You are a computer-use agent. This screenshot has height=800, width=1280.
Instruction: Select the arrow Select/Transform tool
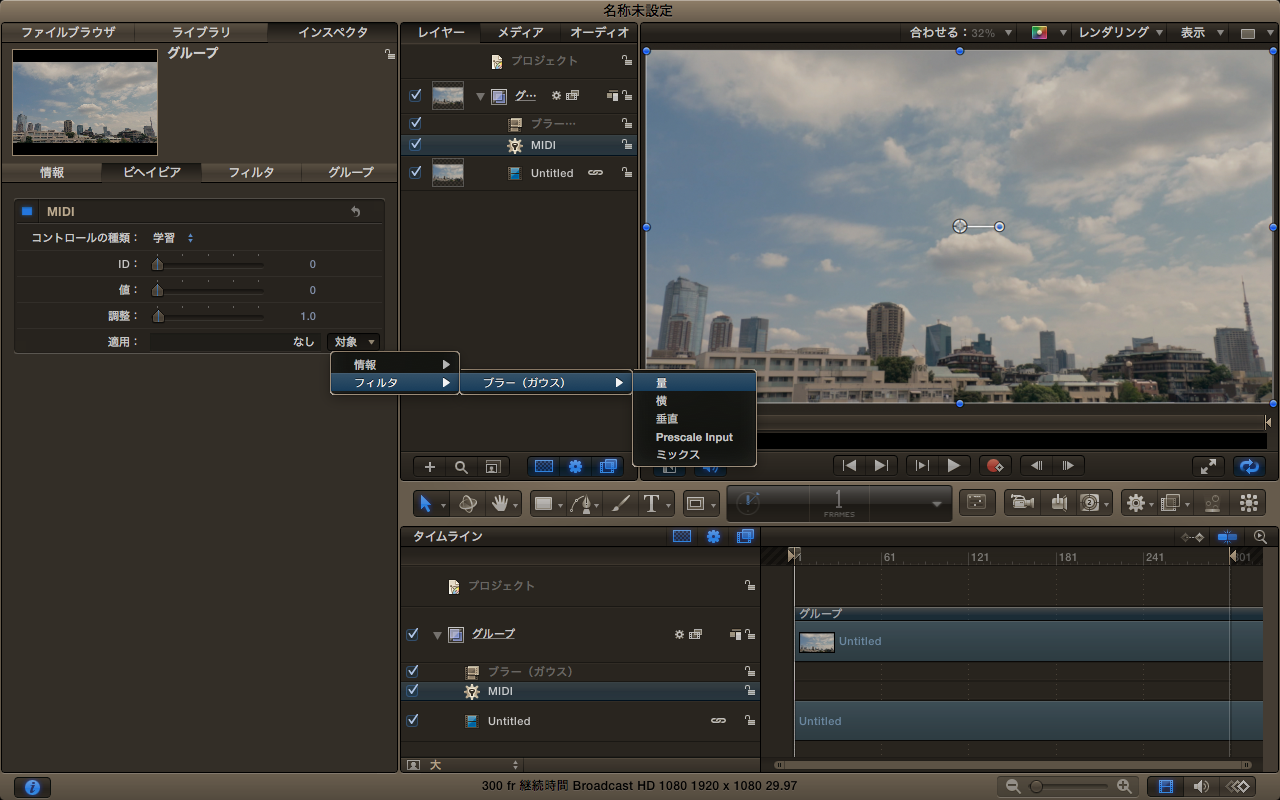coord(426,504)
